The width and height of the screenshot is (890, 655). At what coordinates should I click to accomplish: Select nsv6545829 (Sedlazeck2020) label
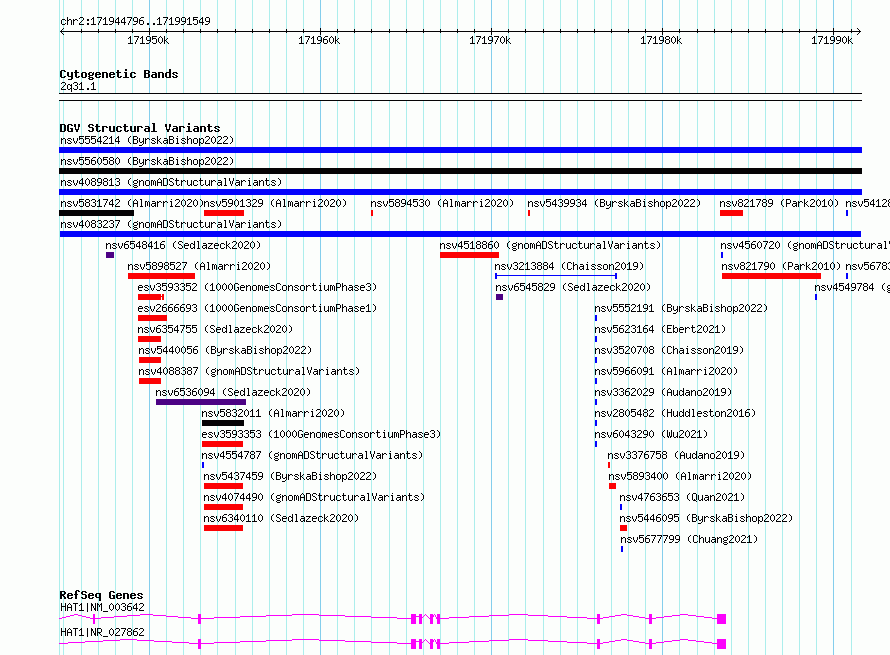[x=573, y=287]
